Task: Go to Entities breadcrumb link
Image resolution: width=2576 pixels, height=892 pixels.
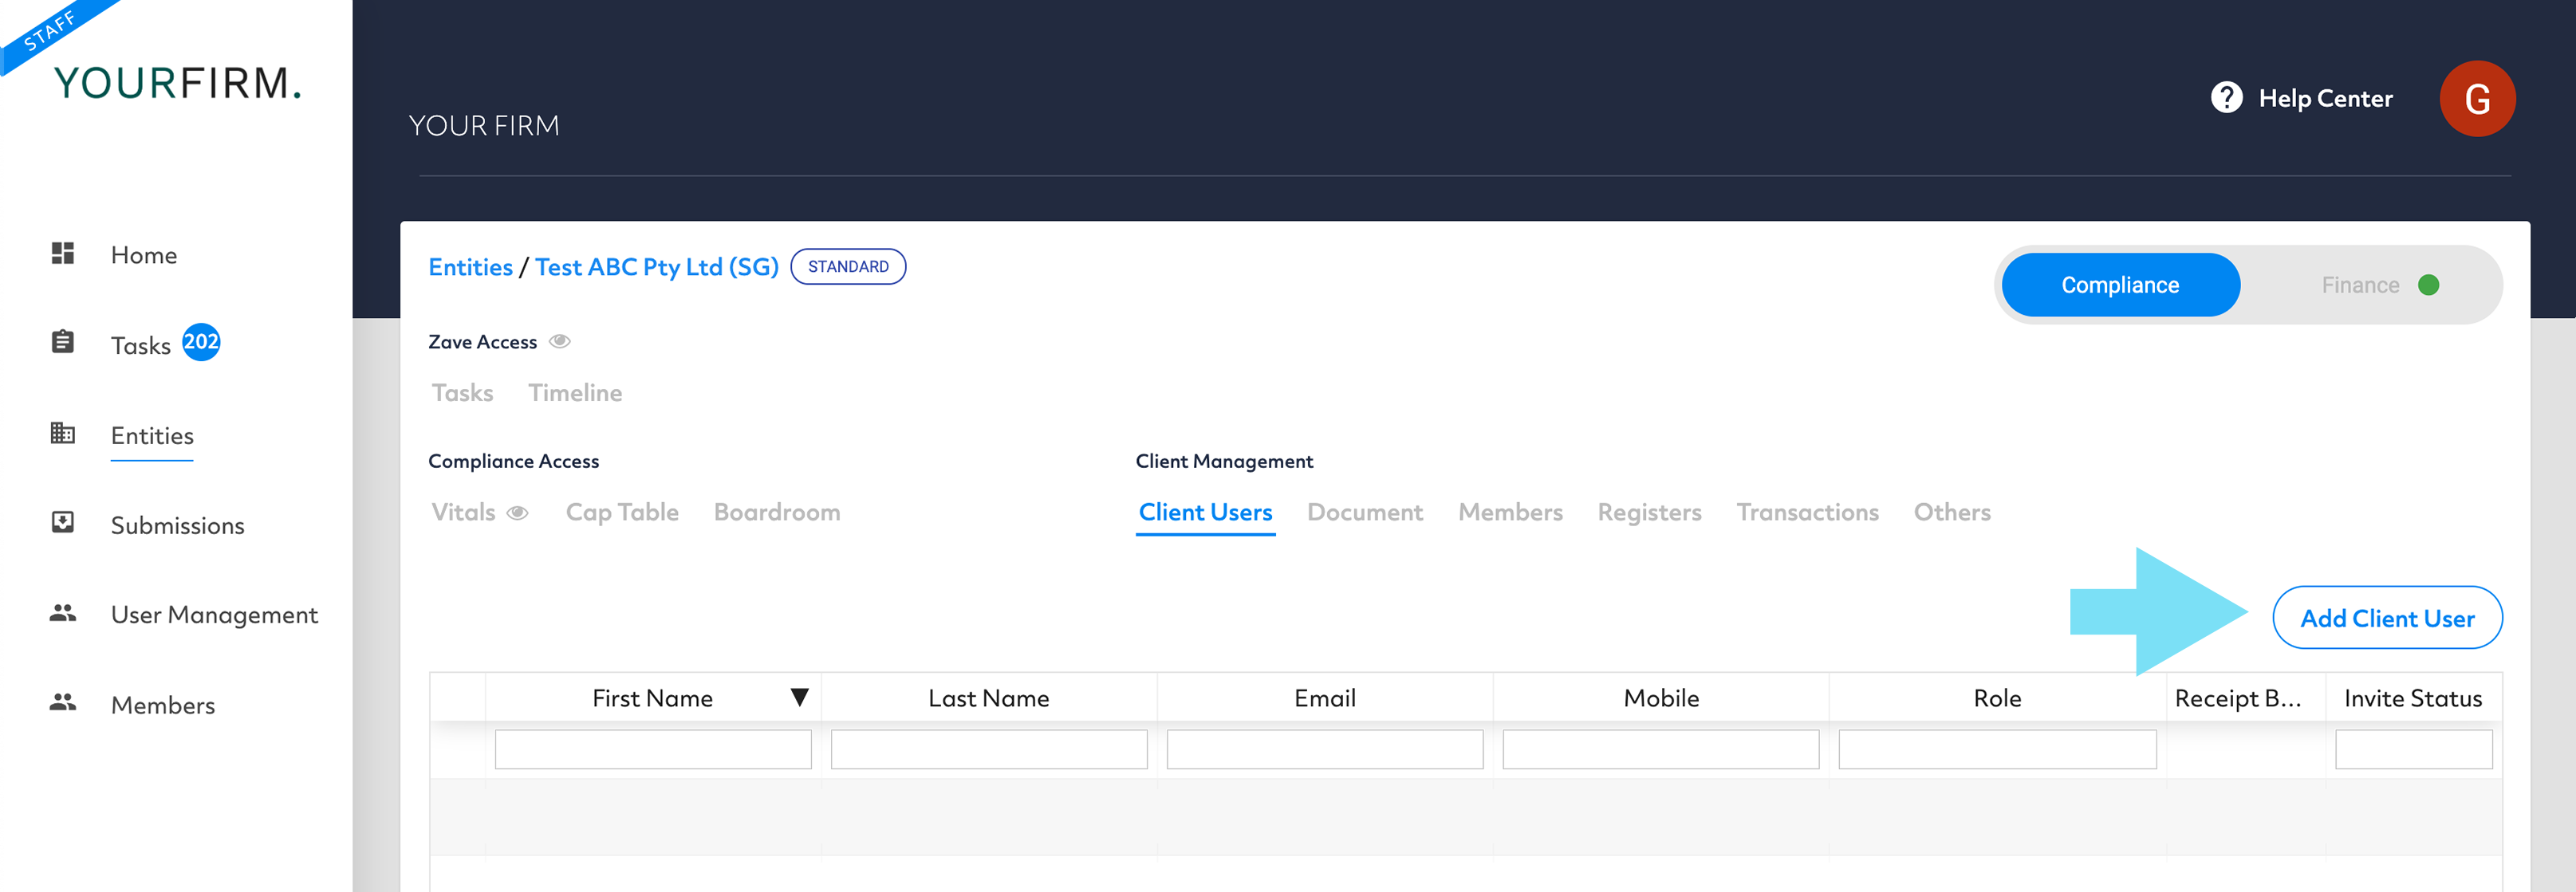Action: [x=470, y=267]
